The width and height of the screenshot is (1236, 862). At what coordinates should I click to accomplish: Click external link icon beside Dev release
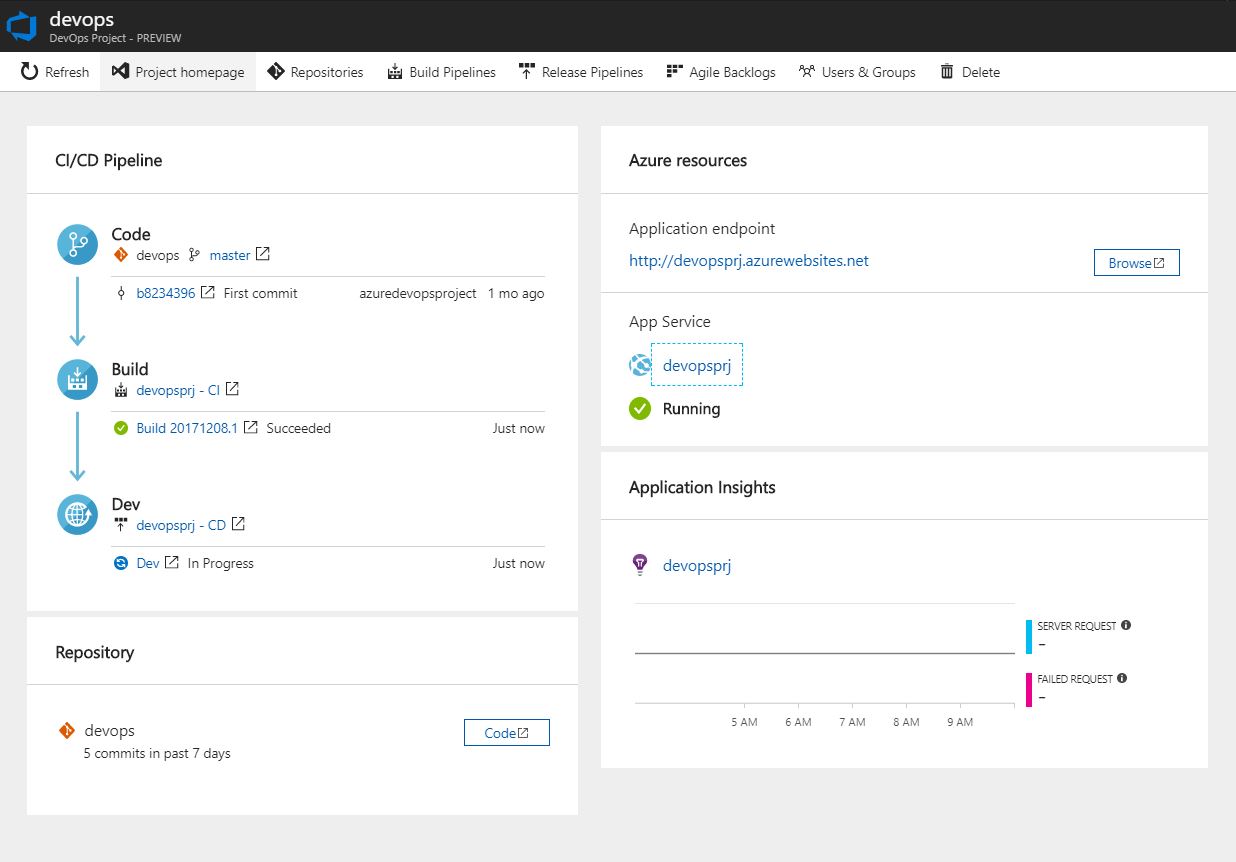coord(172,562)
